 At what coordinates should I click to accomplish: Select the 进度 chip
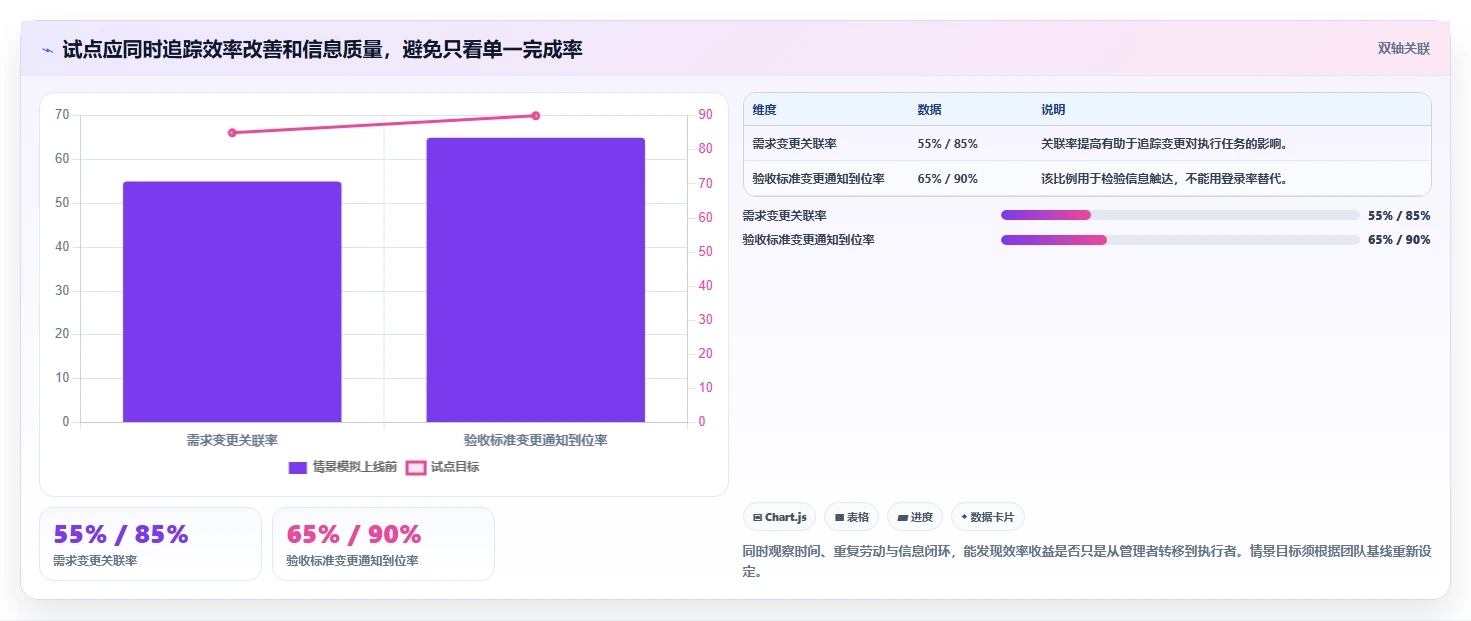tap(915, 517)
